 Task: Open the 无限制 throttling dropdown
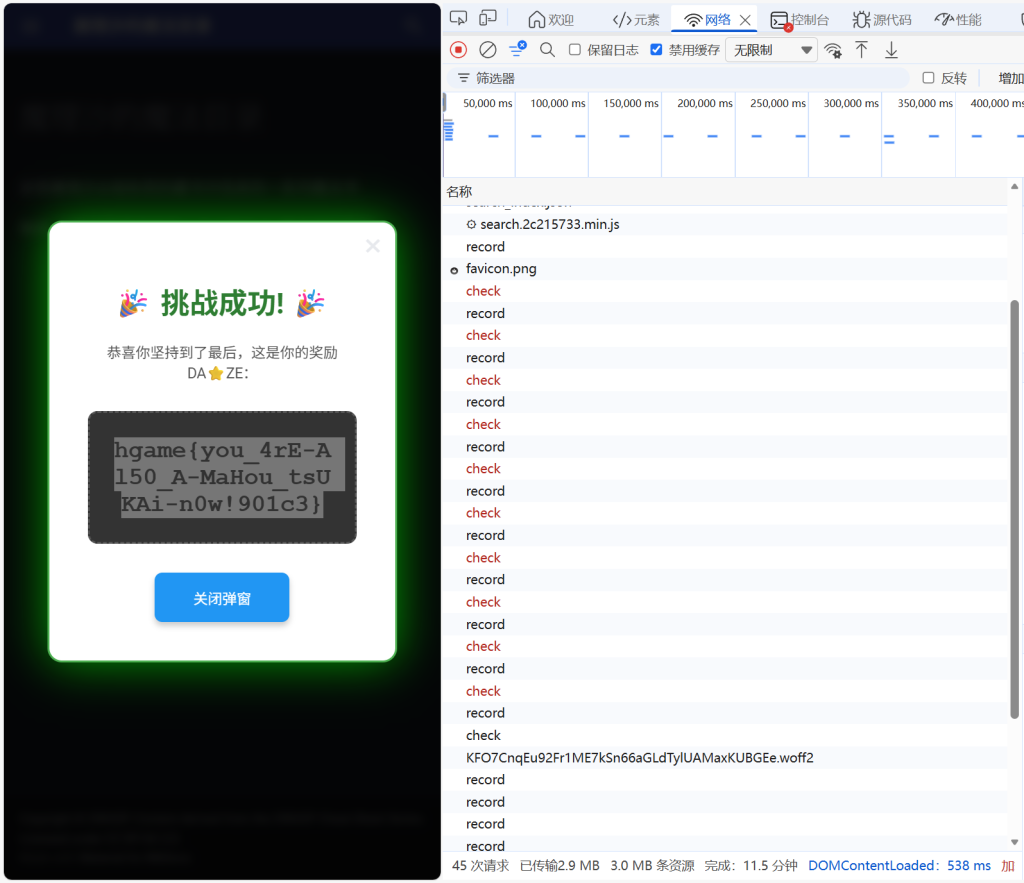[x=774, y=50]
